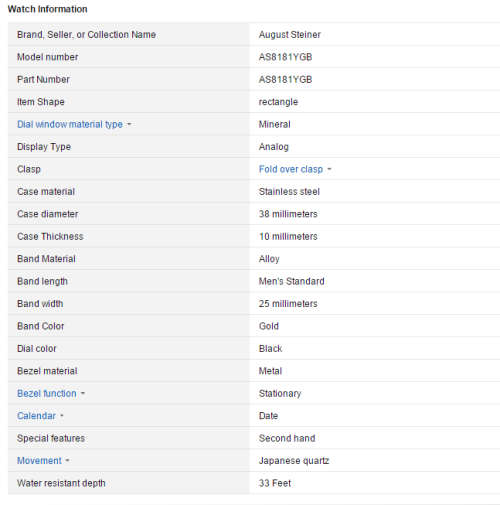The image size is (500, 505).
Task: Open the Fold over clasp link
Action: tap(291, 169)
